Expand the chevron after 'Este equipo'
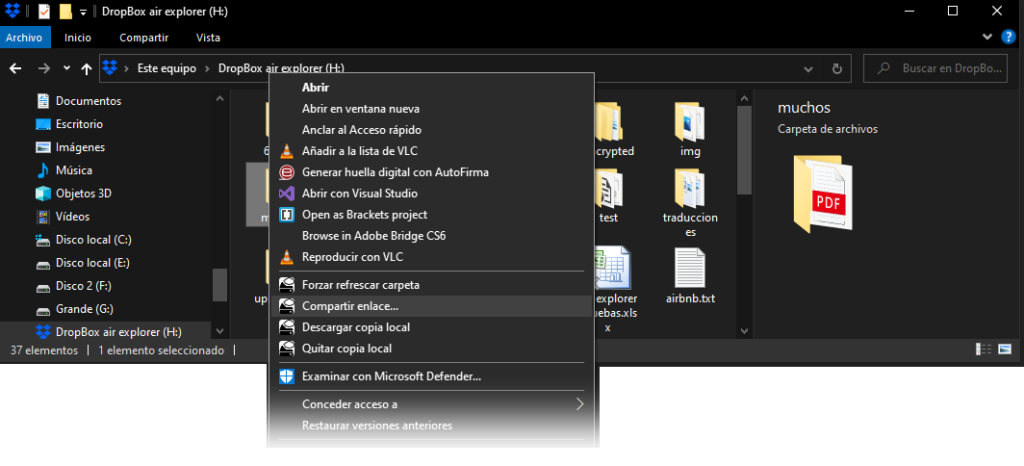The image size is (1024, 466). (208, 68)
